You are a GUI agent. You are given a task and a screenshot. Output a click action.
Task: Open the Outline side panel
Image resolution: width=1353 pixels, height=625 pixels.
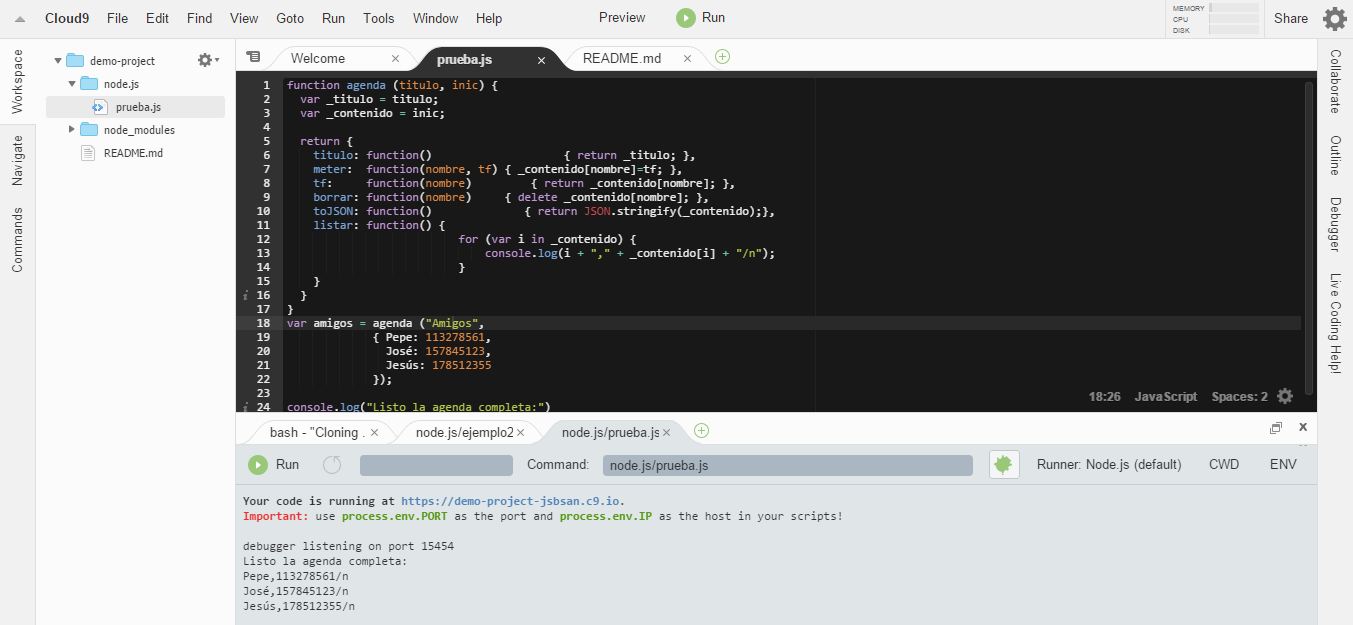(x=1335, y=155)
